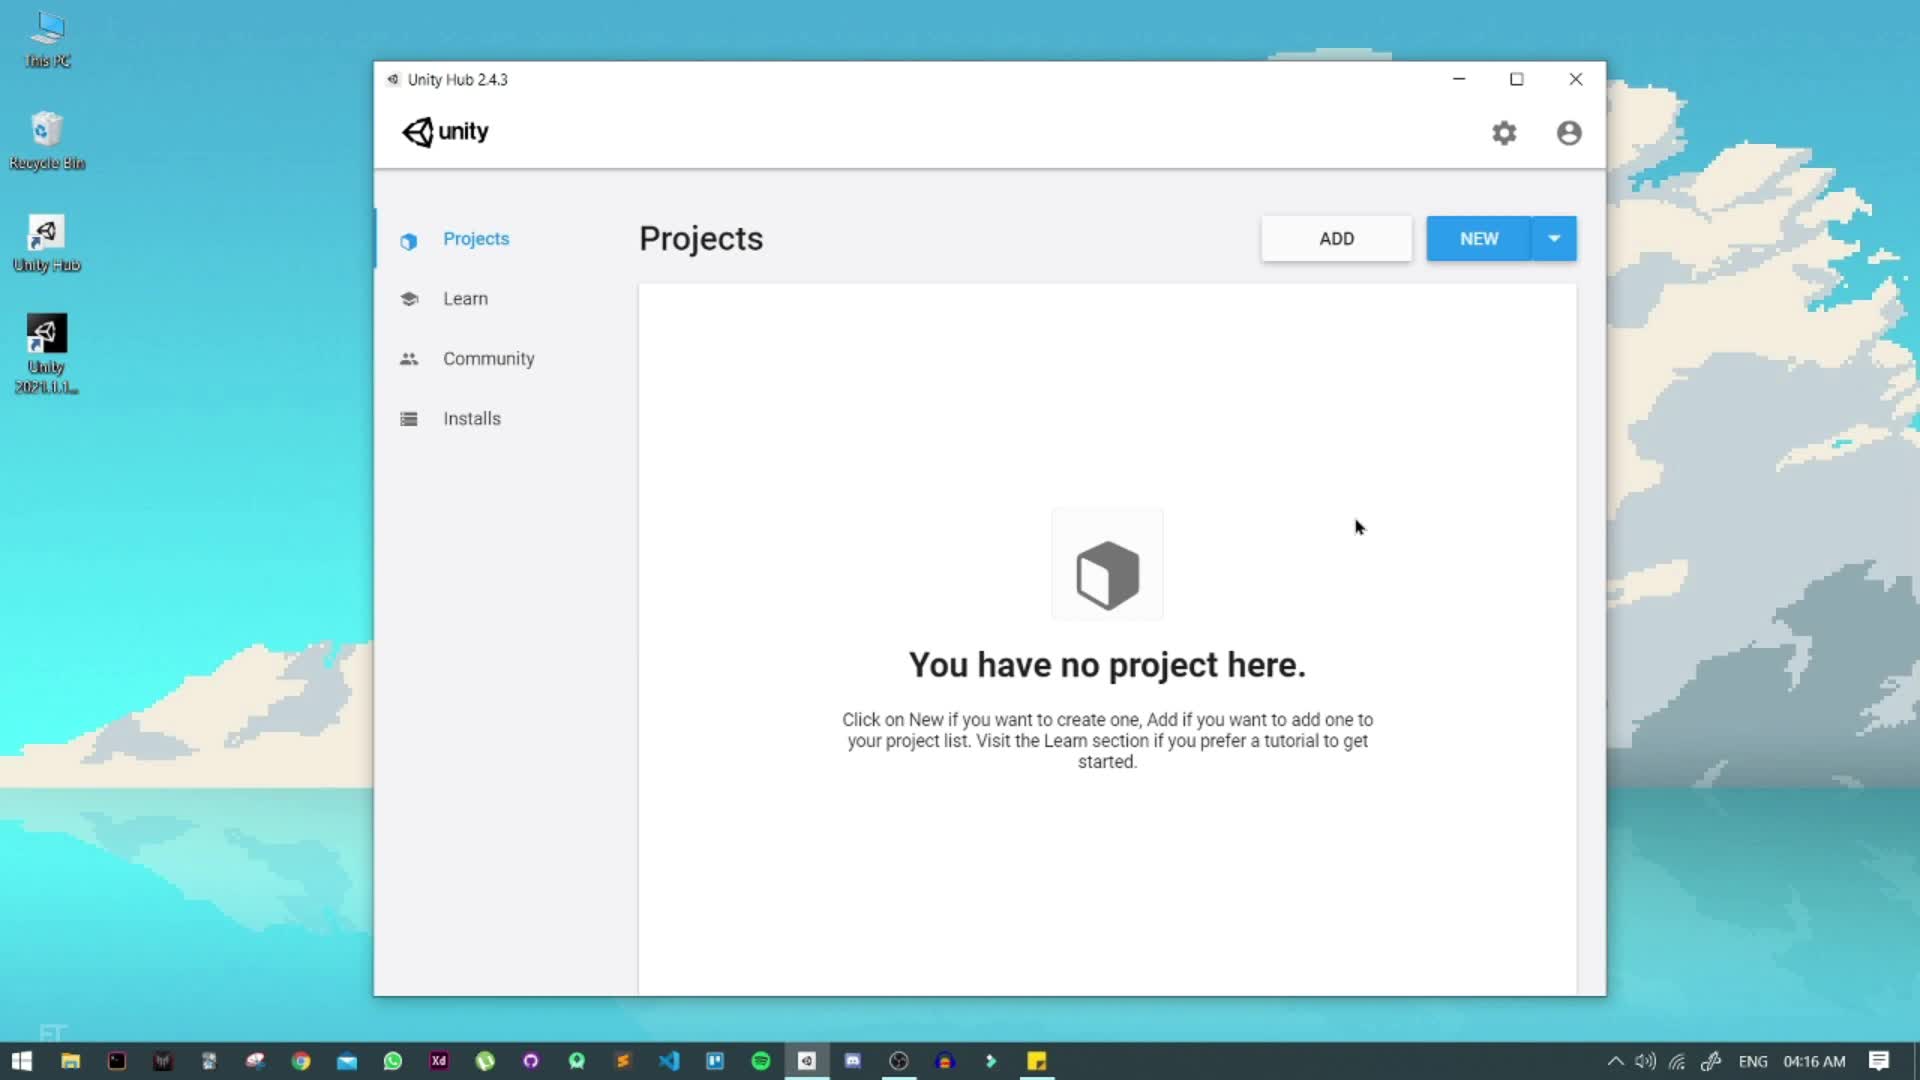Click the empty project cube placeholder
The height and width of the screenshot is (1080, 1920).
click(x=1107, y=574)
